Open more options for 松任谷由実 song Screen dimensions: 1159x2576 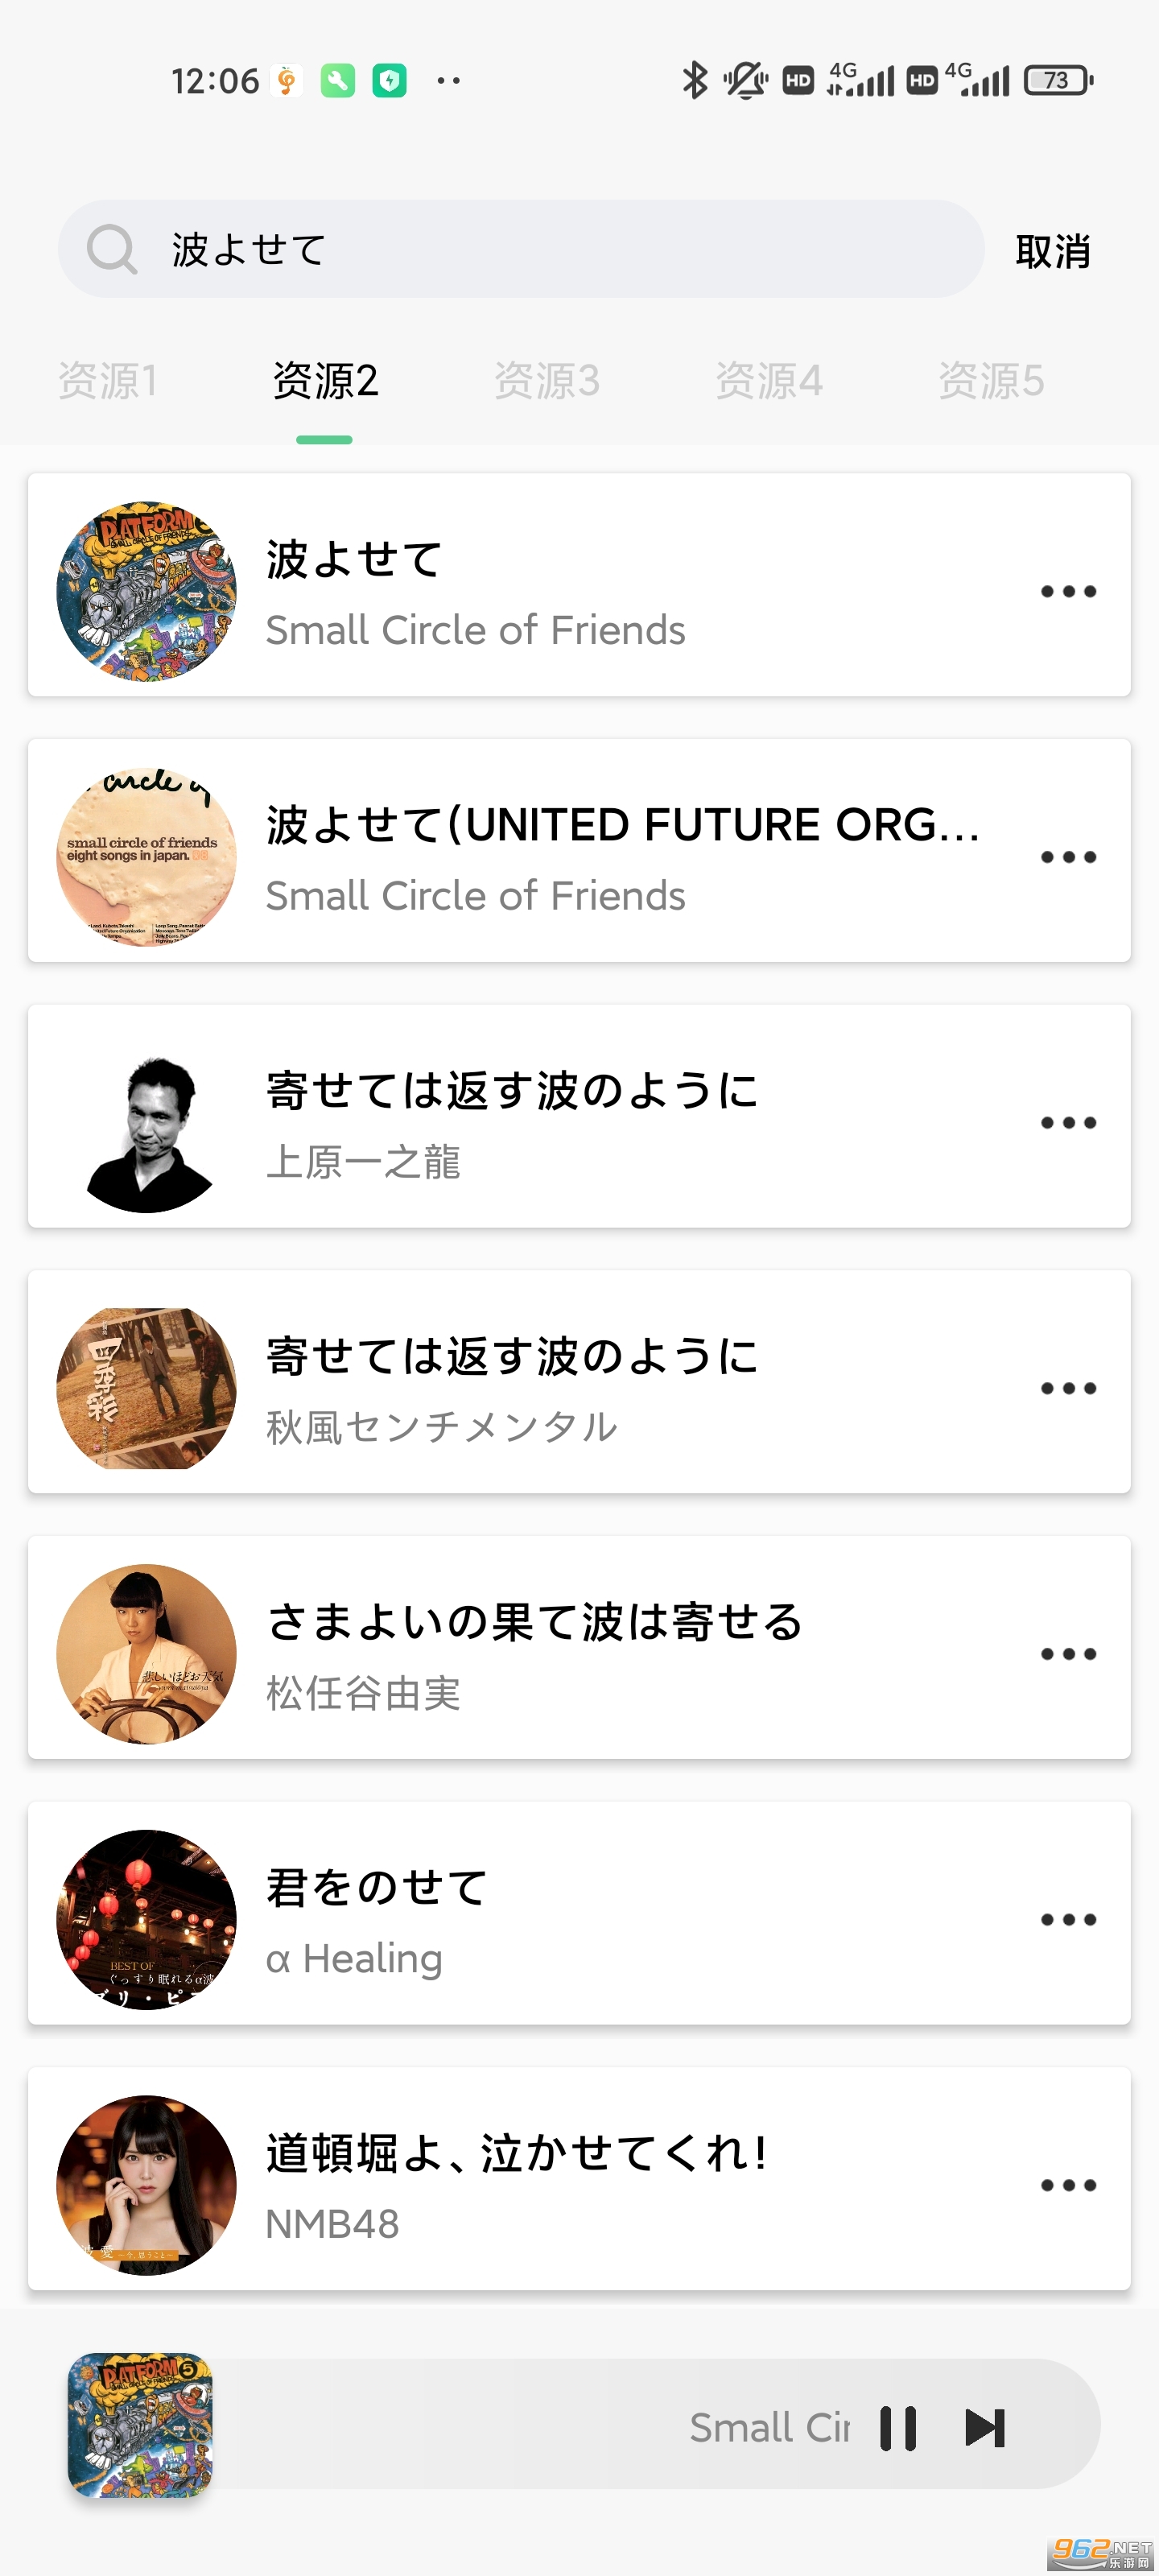(x=1068, y=1654)
